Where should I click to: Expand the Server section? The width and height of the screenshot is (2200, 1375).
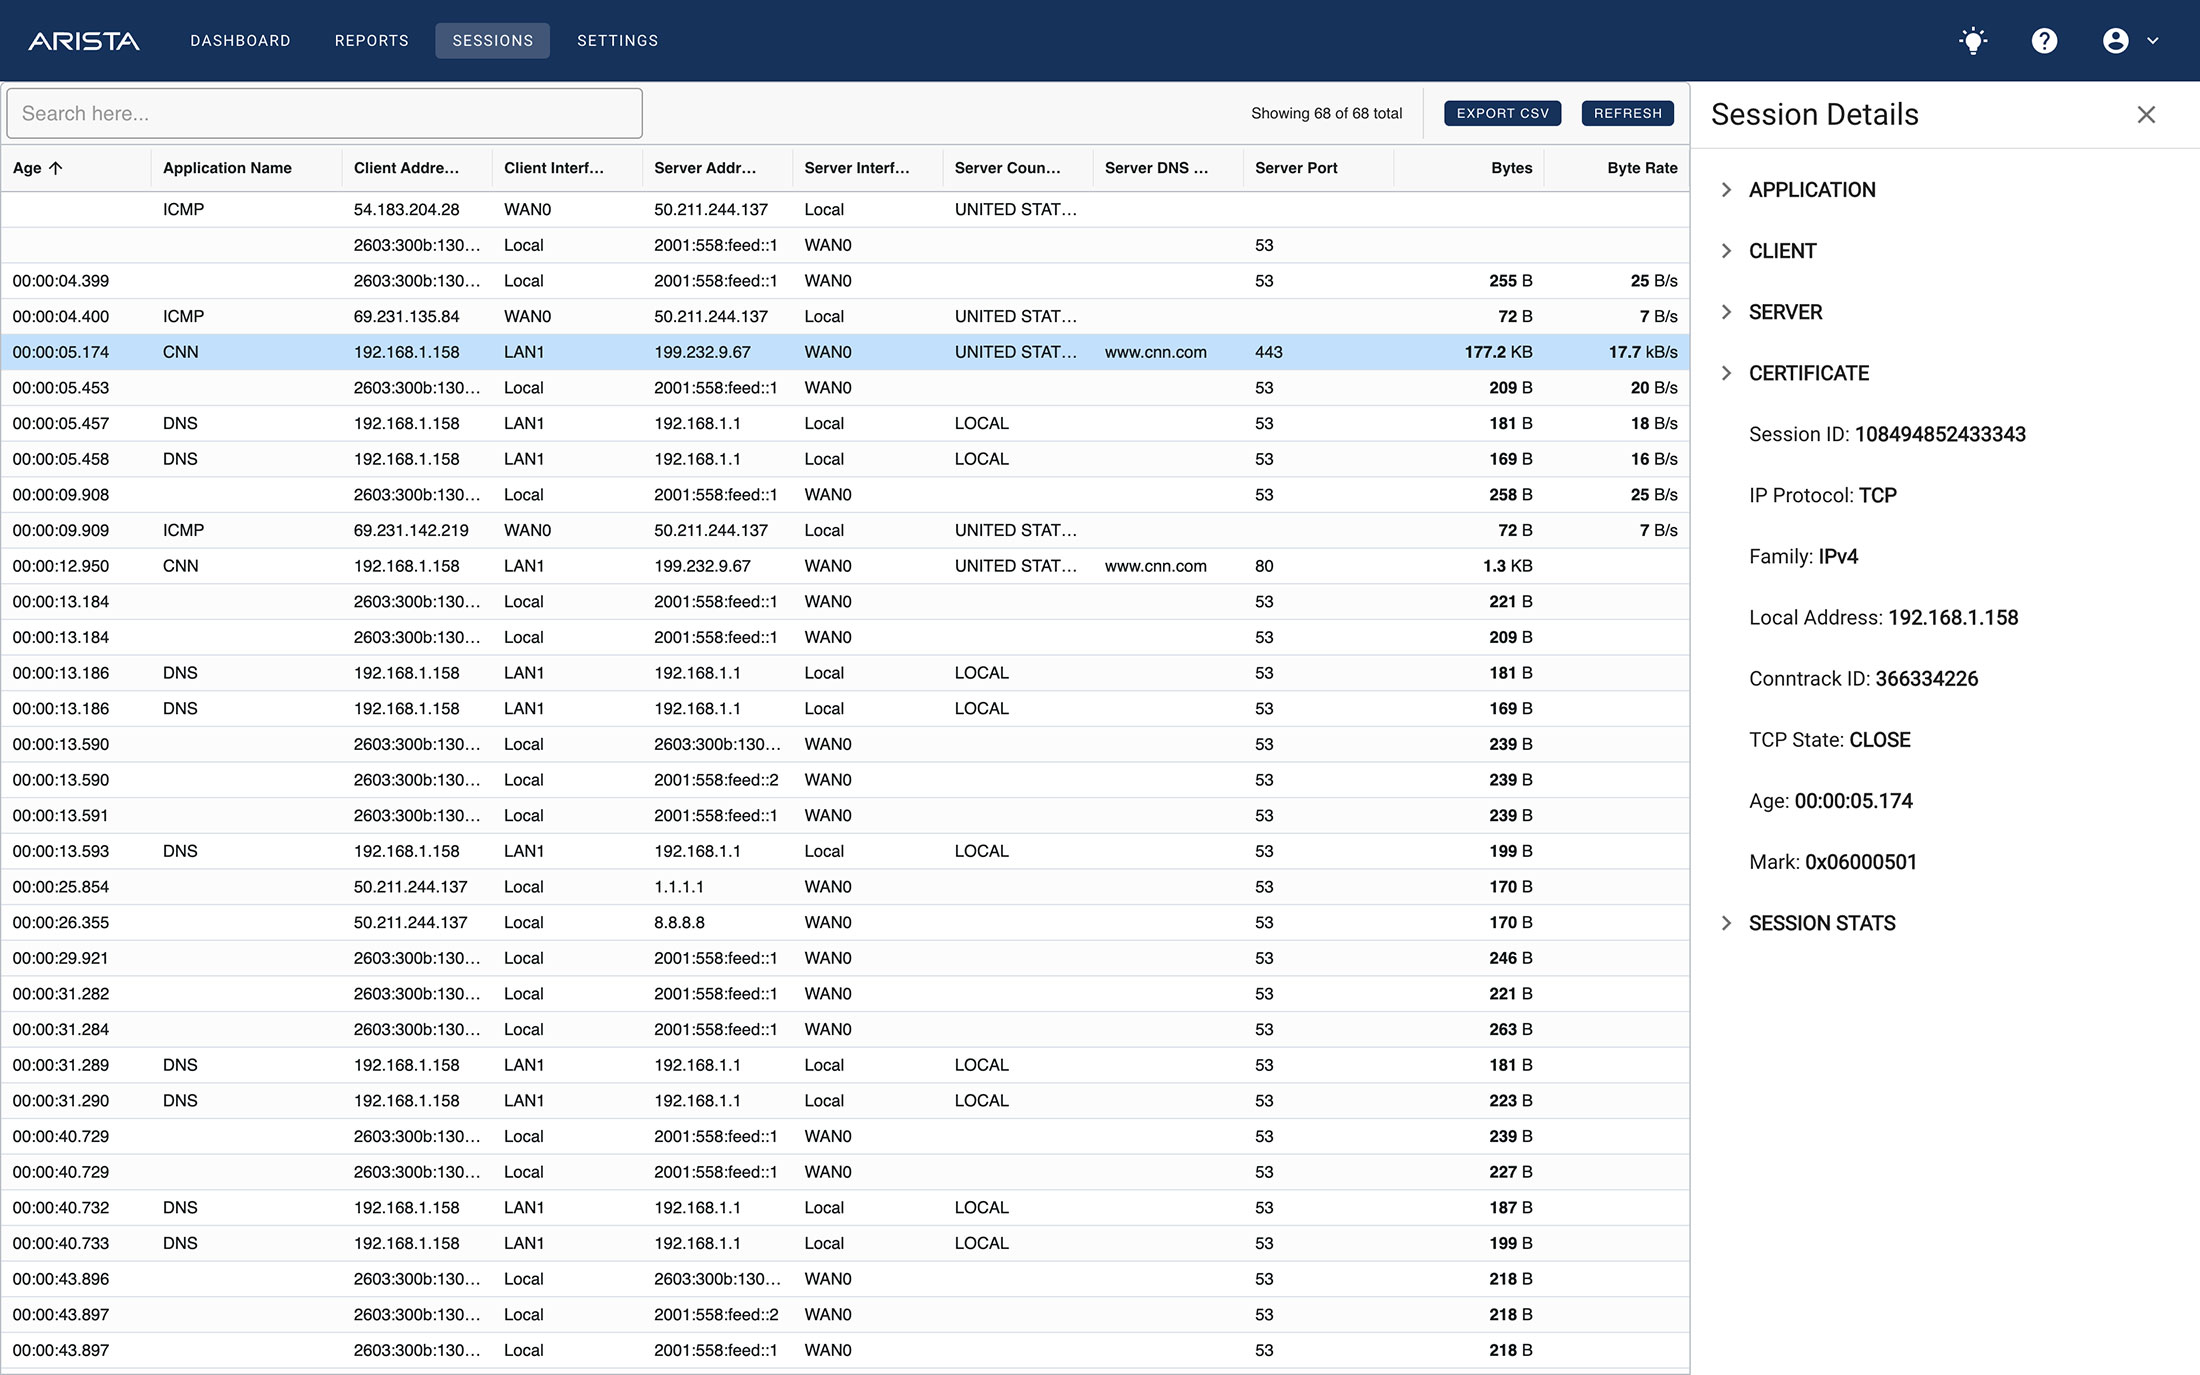click(1785, 312)
